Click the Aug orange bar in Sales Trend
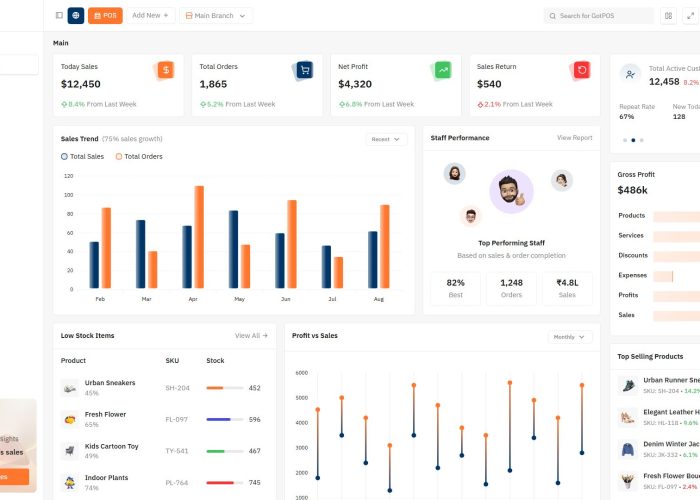The image size is (700, 500). [385, 246]
